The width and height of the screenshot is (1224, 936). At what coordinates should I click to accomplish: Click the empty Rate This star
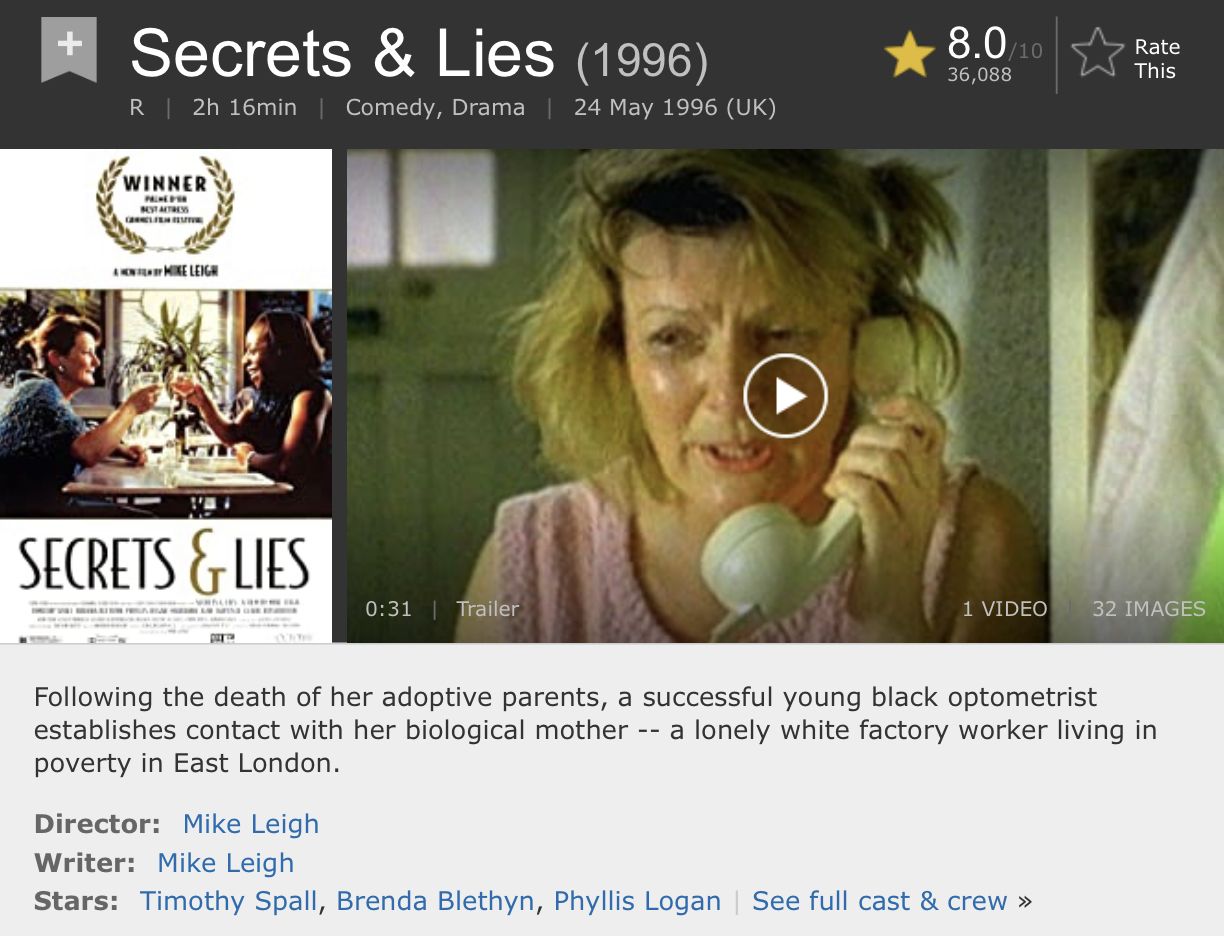click(x=1097, y=53)
